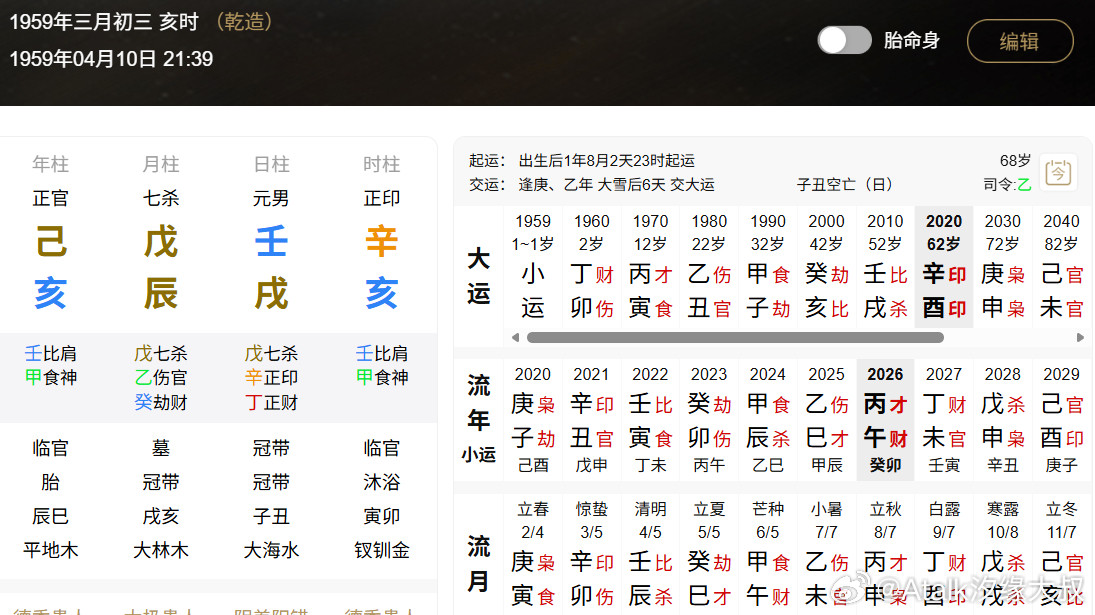Image resolution: width=1095 pixels, height=615 pixels.
Task: Click the hour stem 辛
Action: coord(381,242)
